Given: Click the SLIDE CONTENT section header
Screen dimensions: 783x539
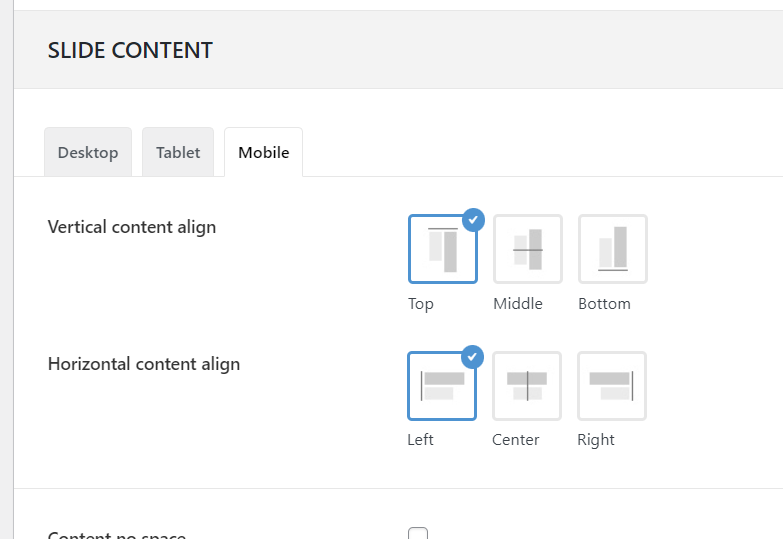Looking at the screenshot, I should (x=130, y=51).
